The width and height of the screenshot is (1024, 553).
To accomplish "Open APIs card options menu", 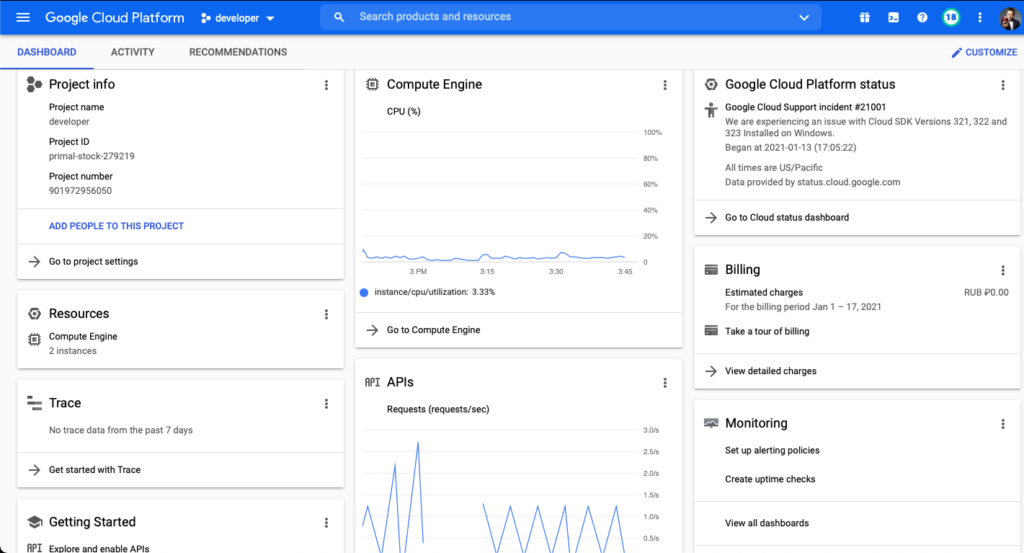I will [665, 383].
